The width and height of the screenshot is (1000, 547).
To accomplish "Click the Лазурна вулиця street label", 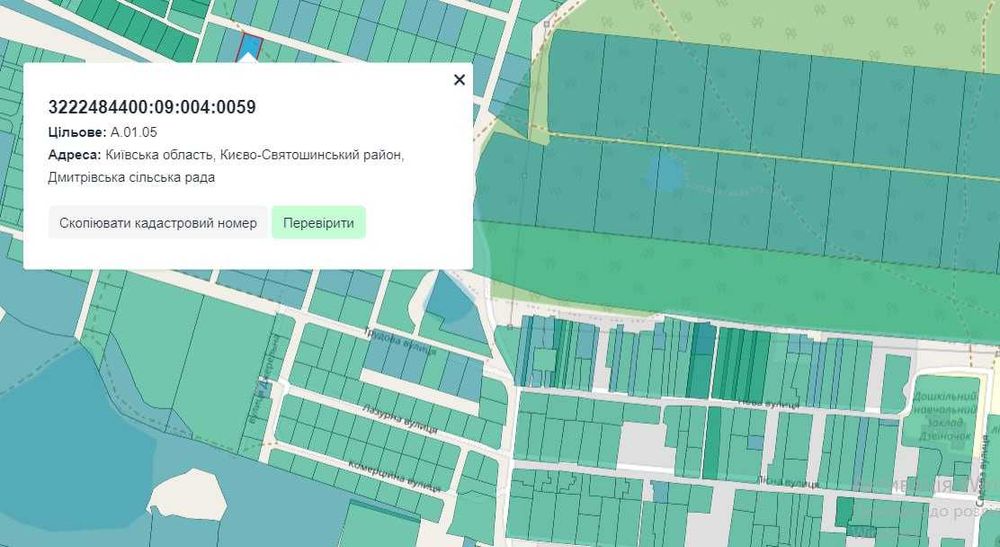I will click(x=399, y=419).
